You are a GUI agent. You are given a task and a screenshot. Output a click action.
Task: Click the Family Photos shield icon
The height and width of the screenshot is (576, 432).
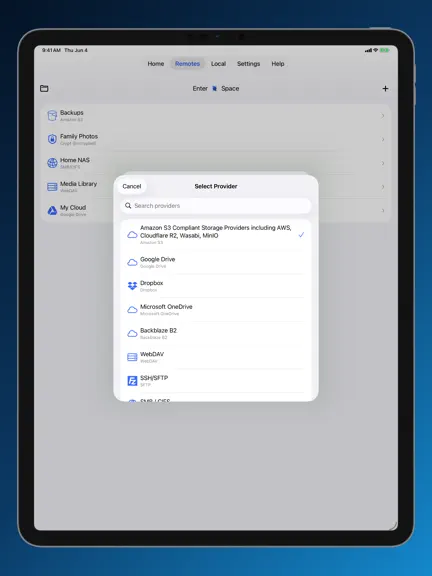(x=52, y=139)
